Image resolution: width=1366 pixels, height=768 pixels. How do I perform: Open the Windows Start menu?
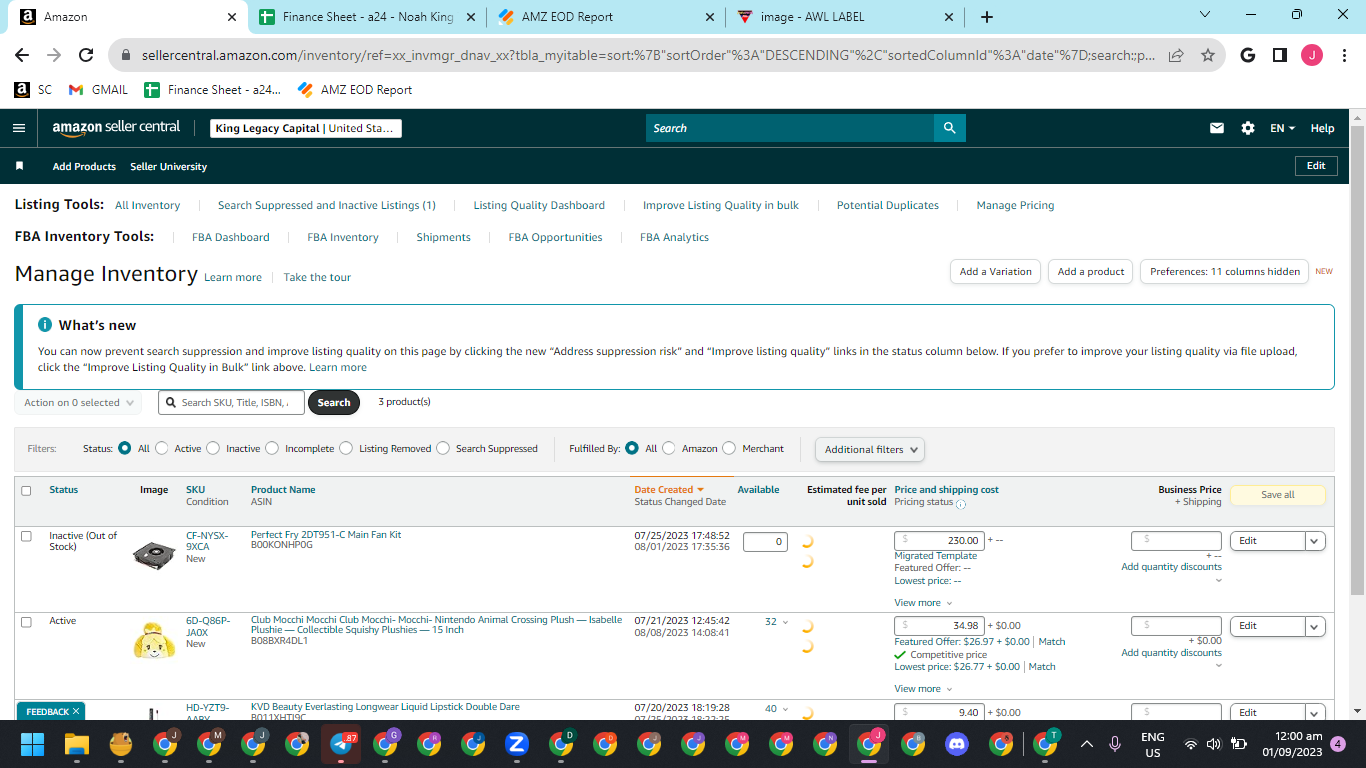(x=33, y=744)
